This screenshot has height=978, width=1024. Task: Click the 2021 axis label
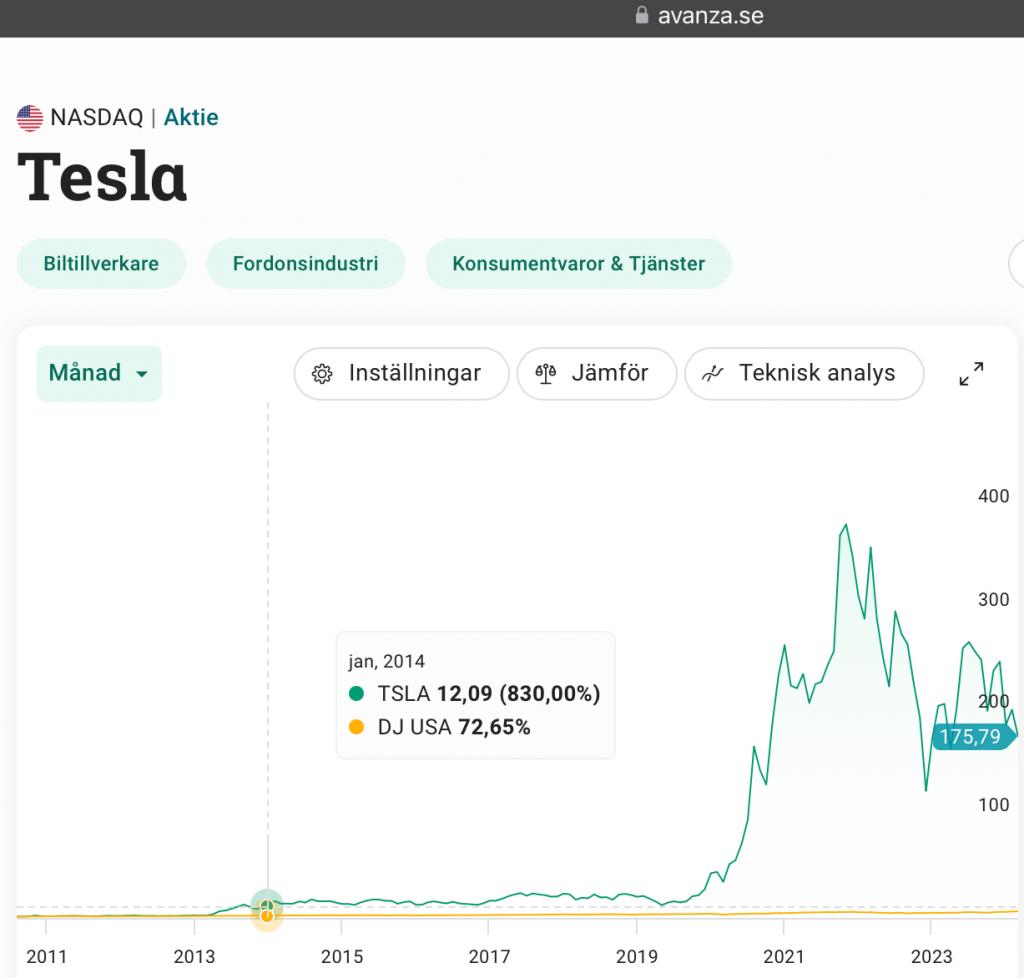pos(784,956)
